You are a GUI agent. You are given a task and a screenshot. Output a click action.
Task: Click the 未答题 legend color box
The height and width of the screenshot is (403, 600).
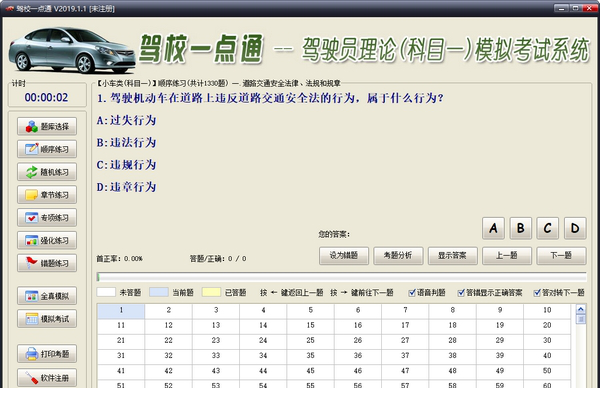tap(106, 292)
